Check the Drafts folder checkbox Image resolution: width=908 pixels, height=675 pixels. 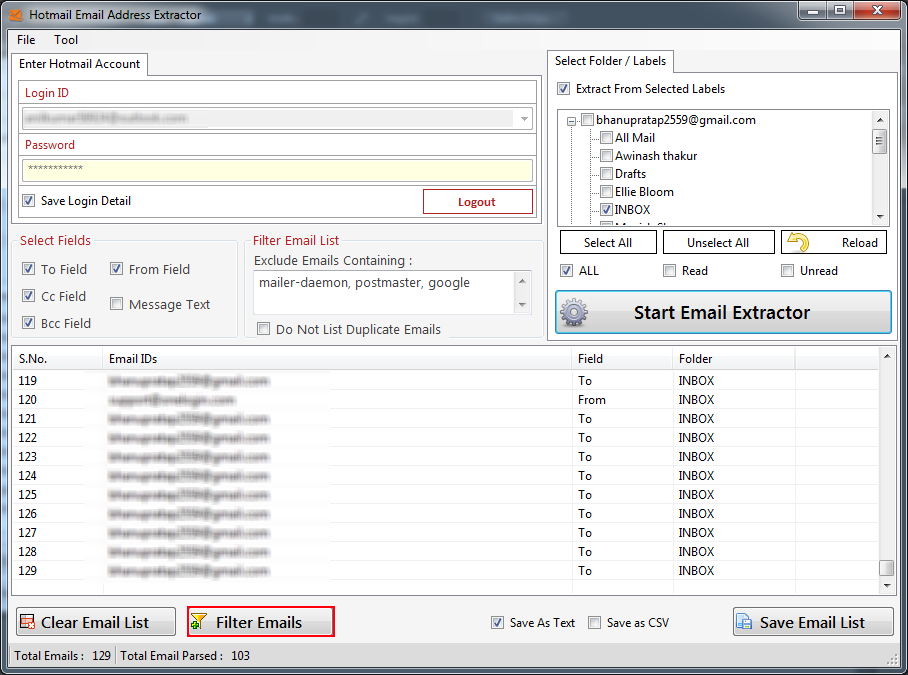tap(606, 174)
